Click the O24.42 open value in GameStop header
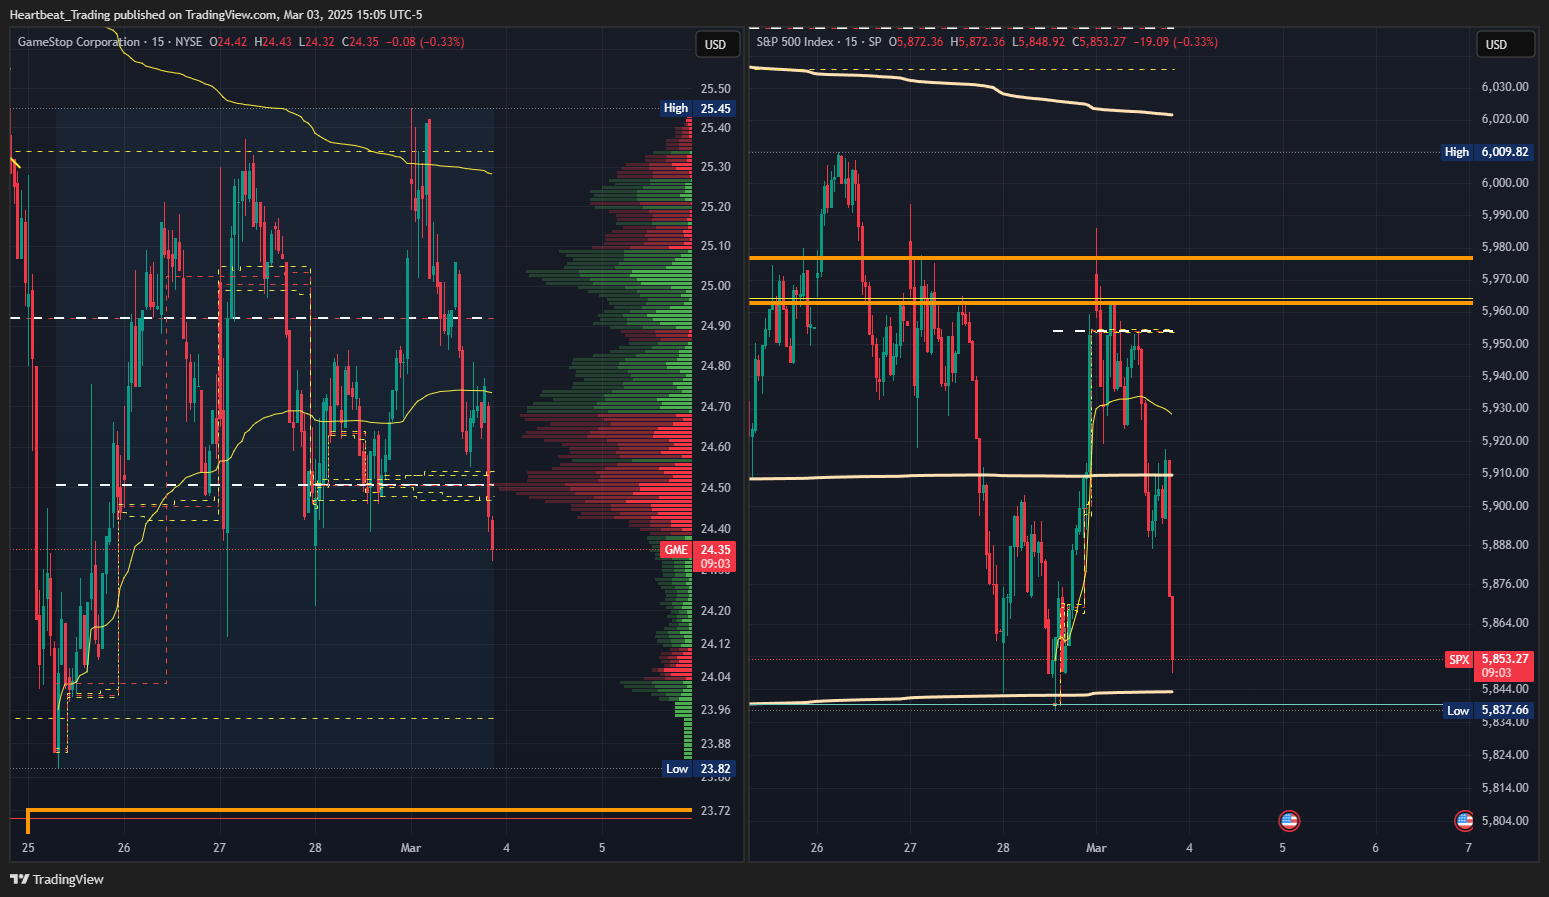 (x=228, y=42)
